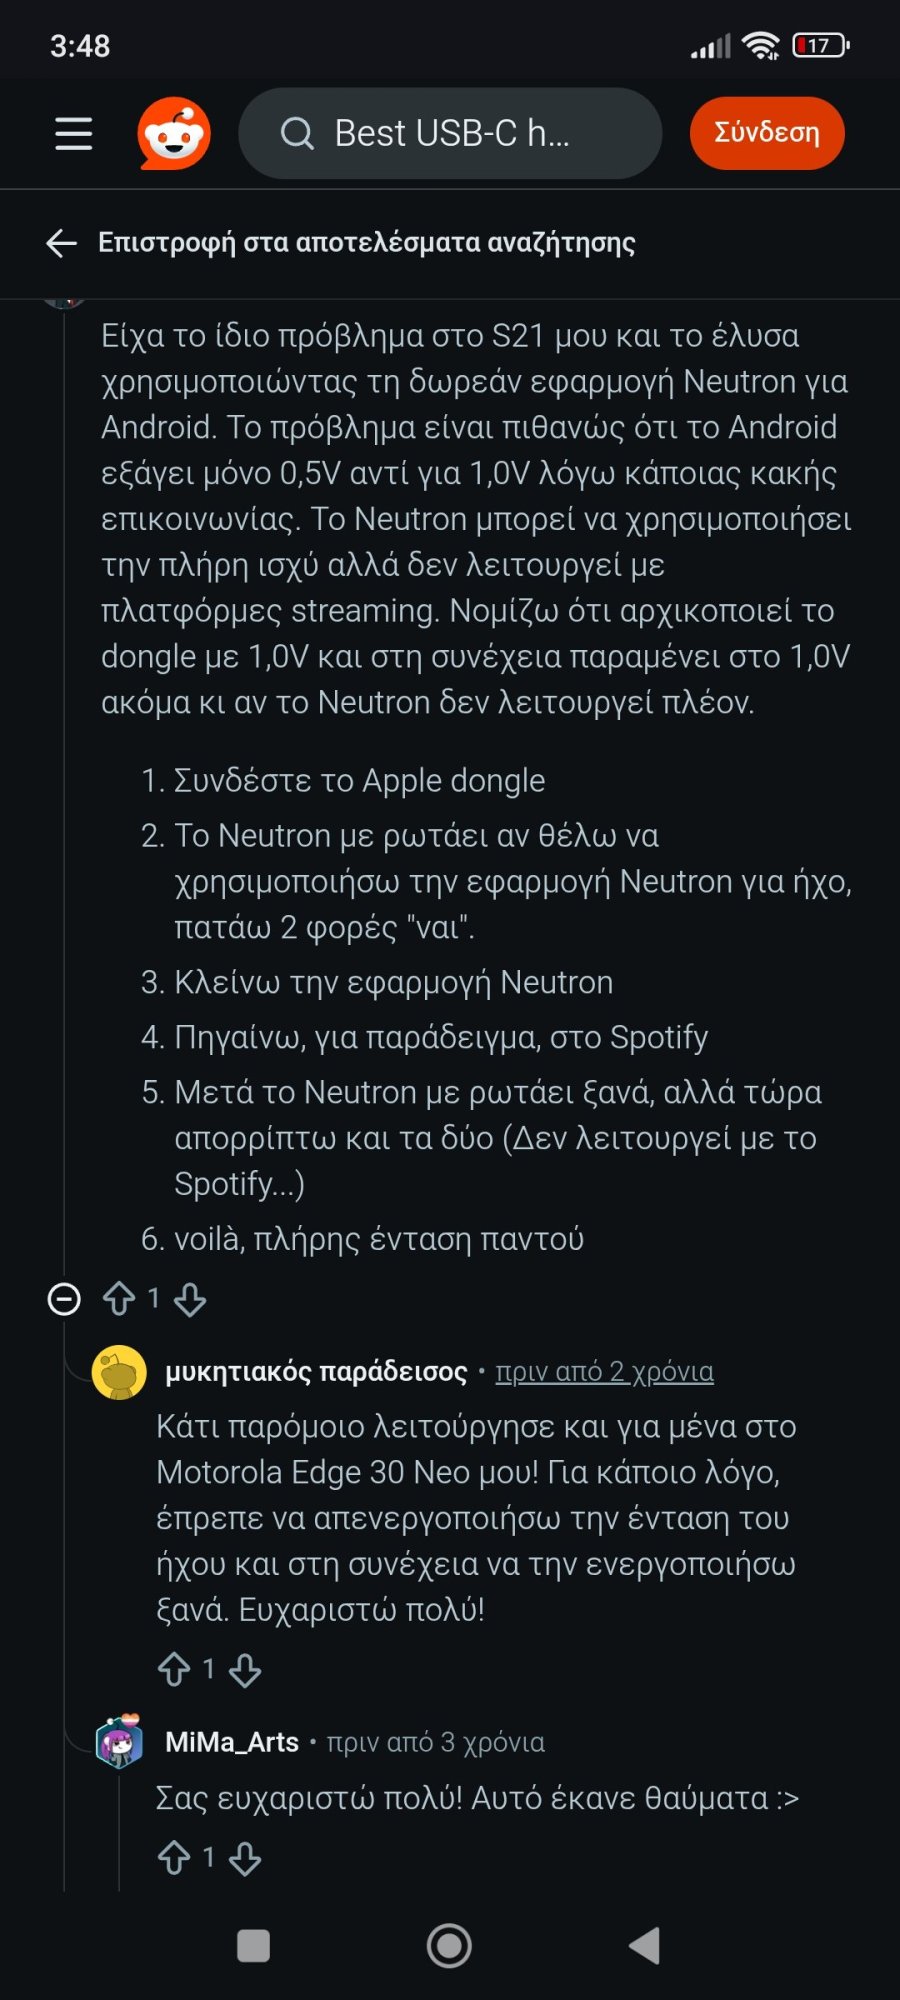The image size is (900, 2000).
Task: Upvote μυκητιακός παράδεισος's comment
Action: pyautogui.click(x=175, y=1668)
